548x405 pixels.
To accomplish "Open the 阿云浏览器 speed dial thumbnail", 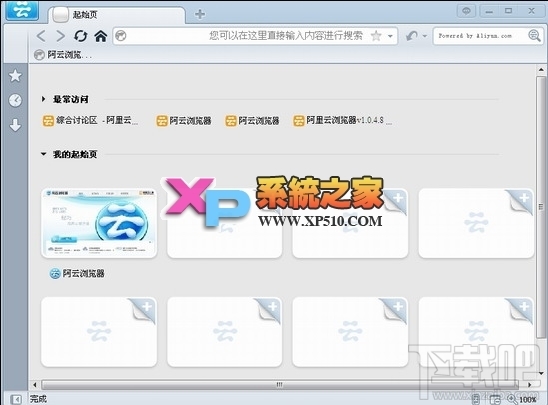I will (x=99, y=223).
